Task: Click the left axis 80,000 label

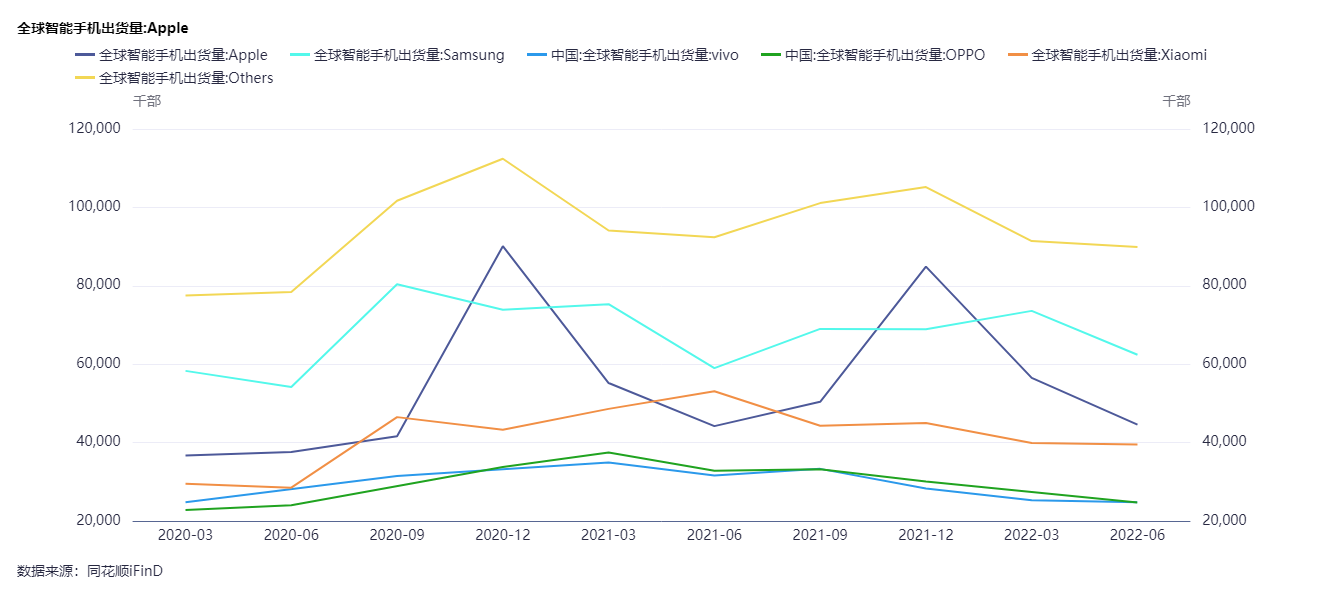Action: (98, 285)
